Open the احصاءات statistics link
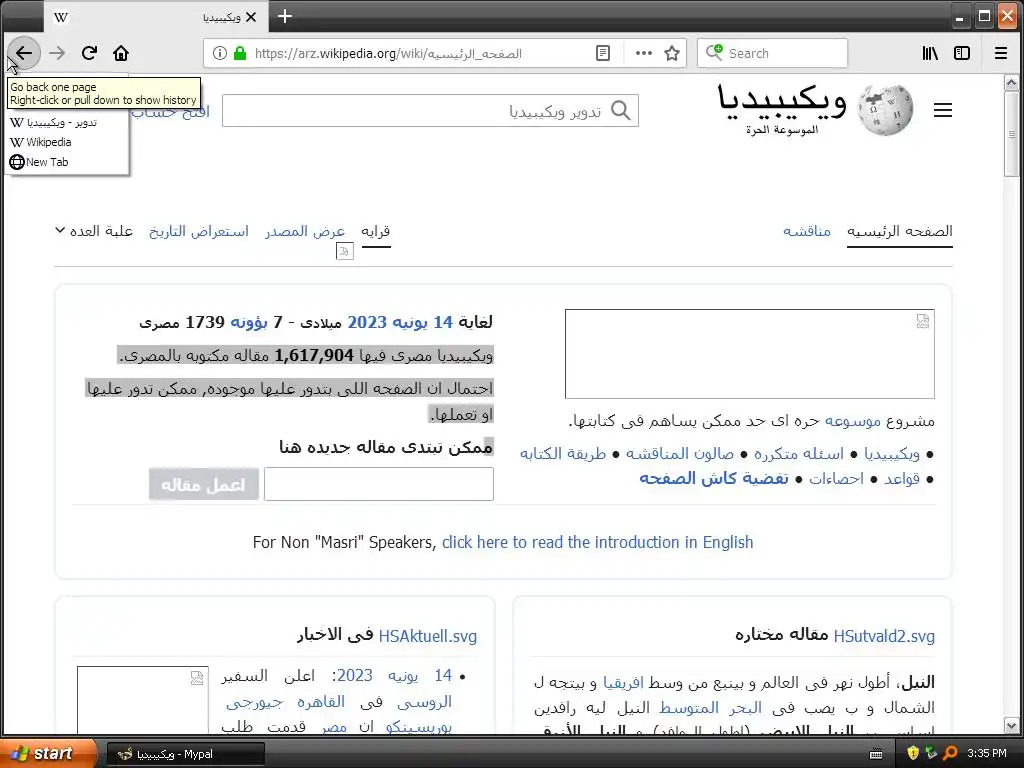Viewport: 1024px width, 768px height. tap(836, 479)
